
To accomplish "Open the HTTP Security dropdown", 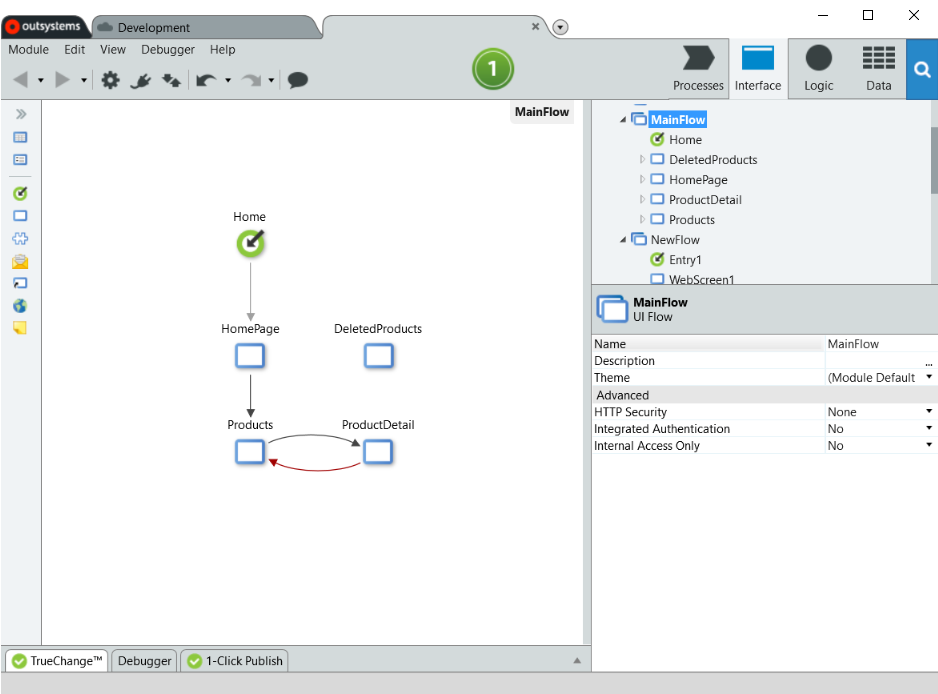I will coord(929,411).
